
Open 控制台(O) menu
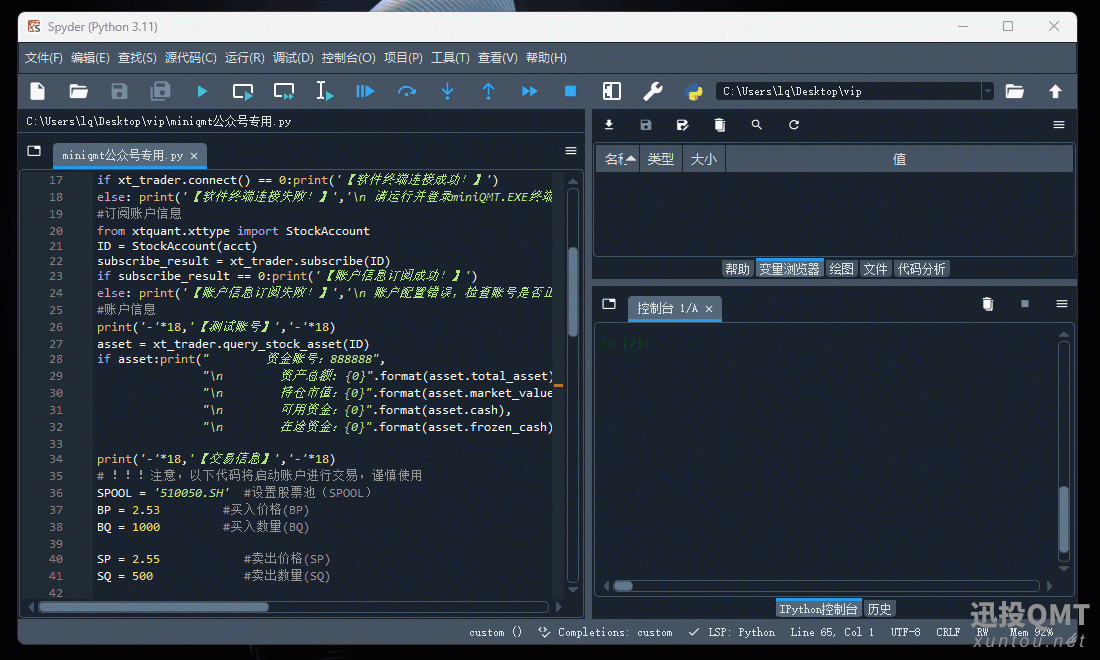(x=349, y=58)
